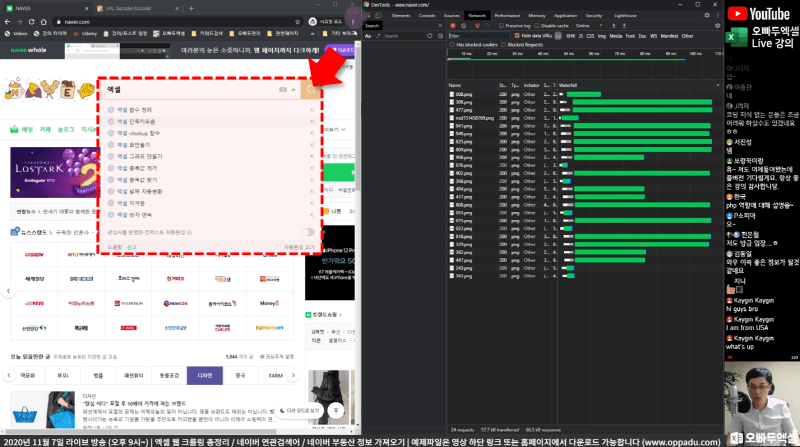Collapse the search autocomplete dropdown arrow
This screenshot has height=447, width=800.
294,90
